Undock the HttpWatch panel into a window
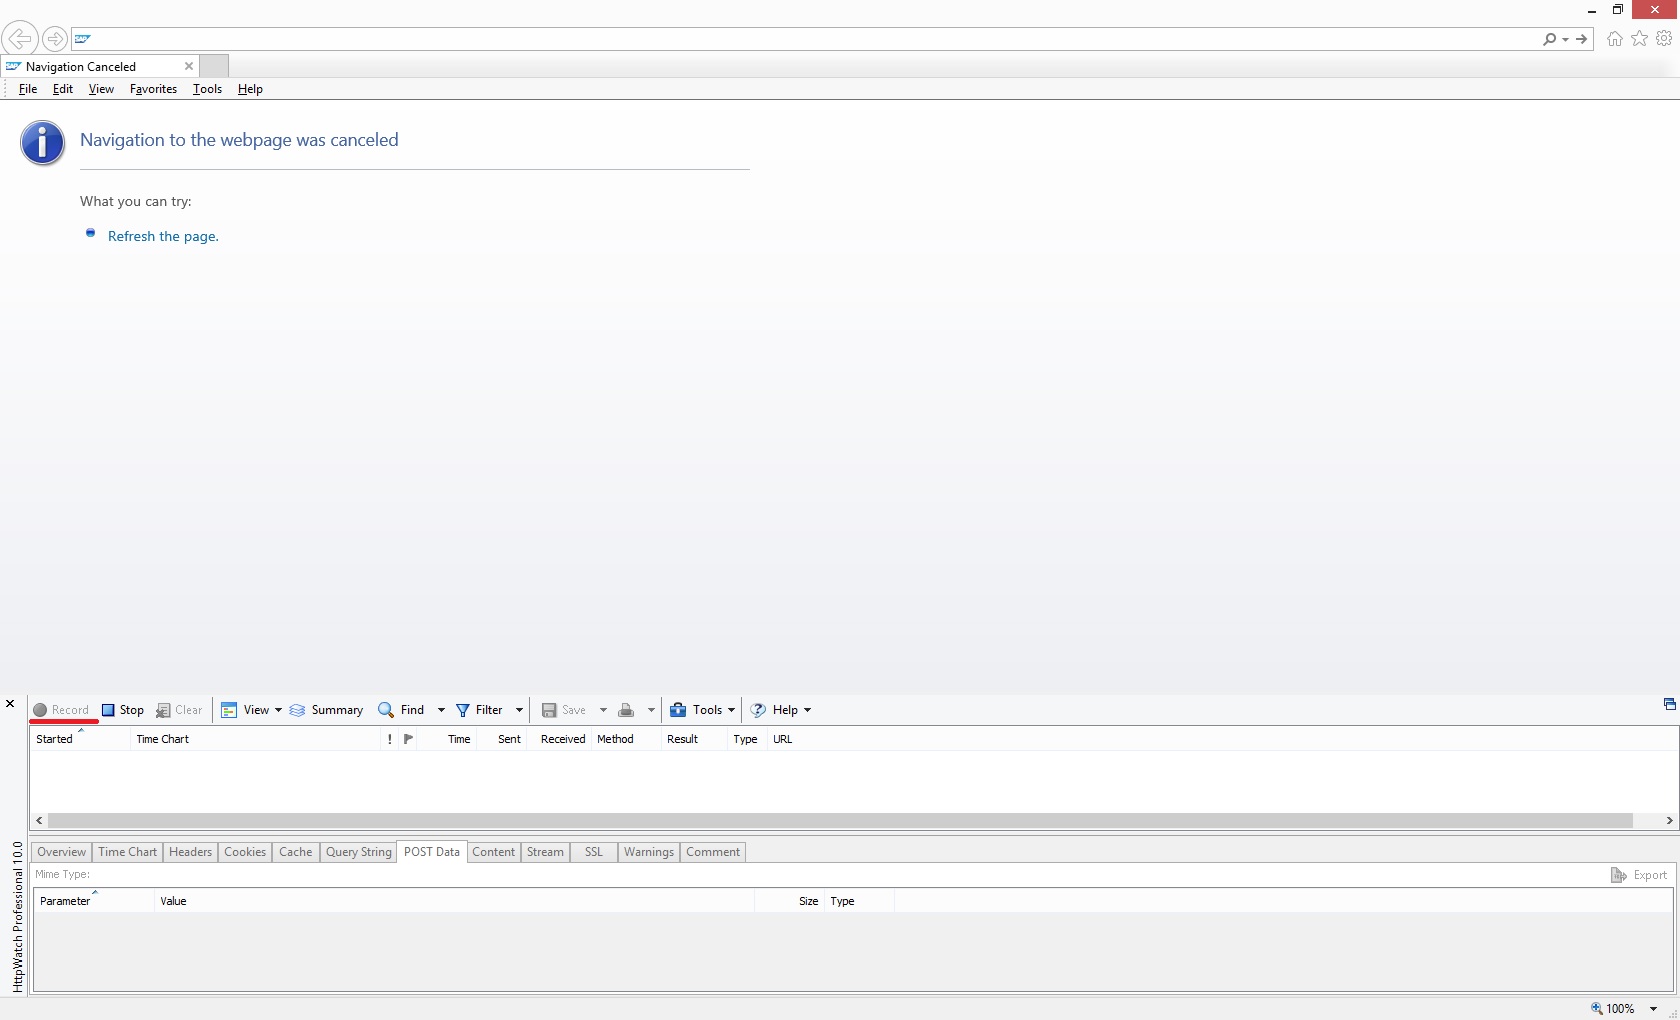This screenshot has height=1020, width=1680. 1669,704
